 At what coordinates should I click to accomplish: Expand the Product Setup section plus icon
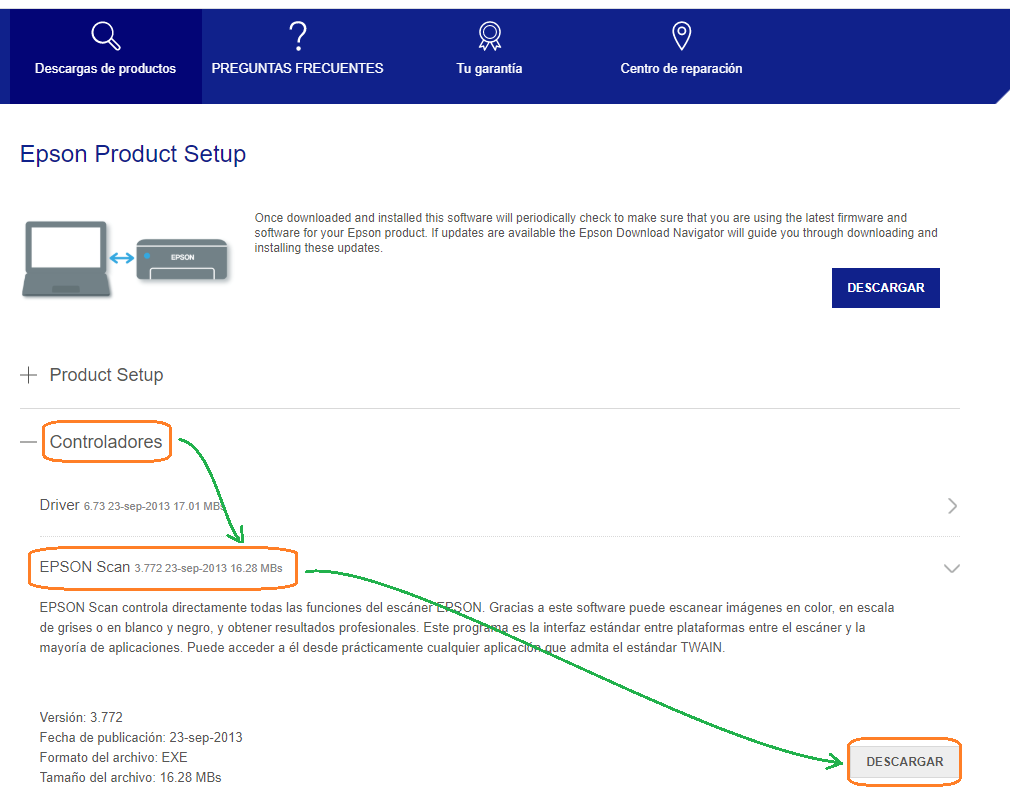point(28,375)
